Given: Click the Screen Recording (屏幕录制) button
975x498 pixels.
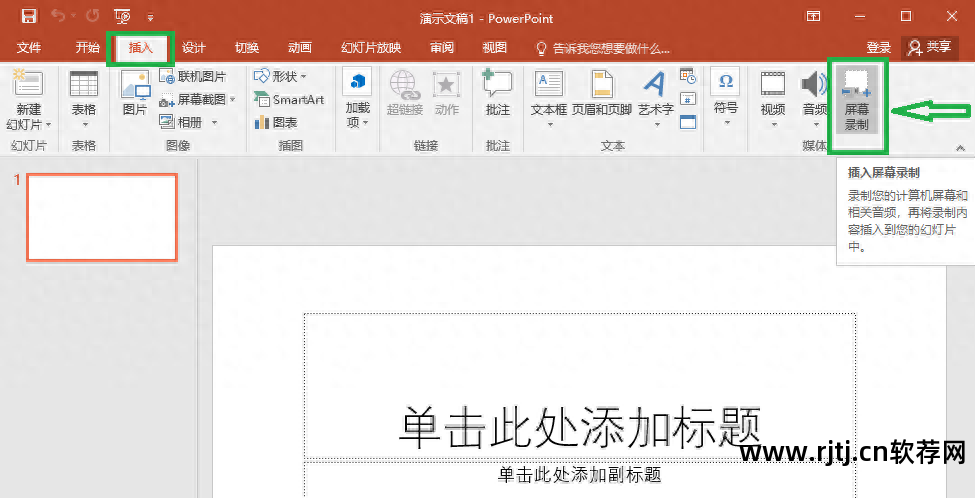Looking at the screenshot, I should (857, 100).
